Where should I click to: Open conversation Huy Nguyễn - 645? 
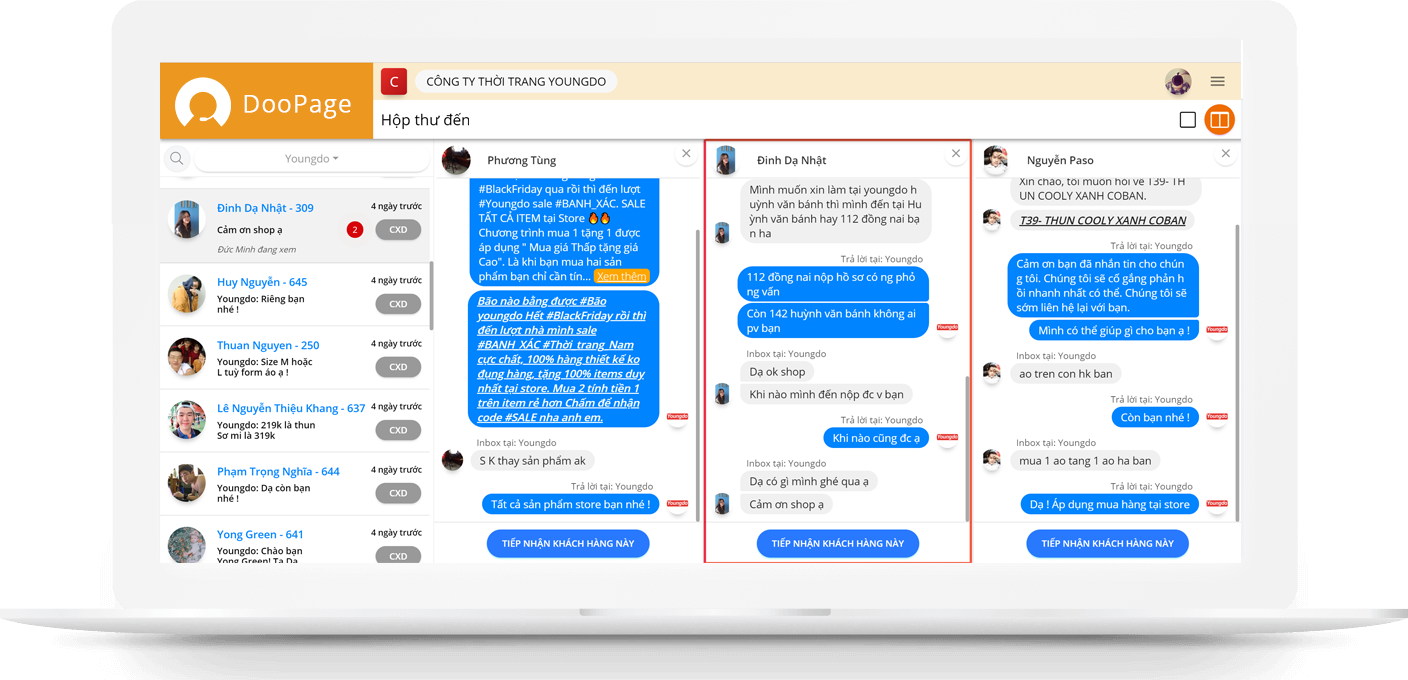tap(295, 293)
